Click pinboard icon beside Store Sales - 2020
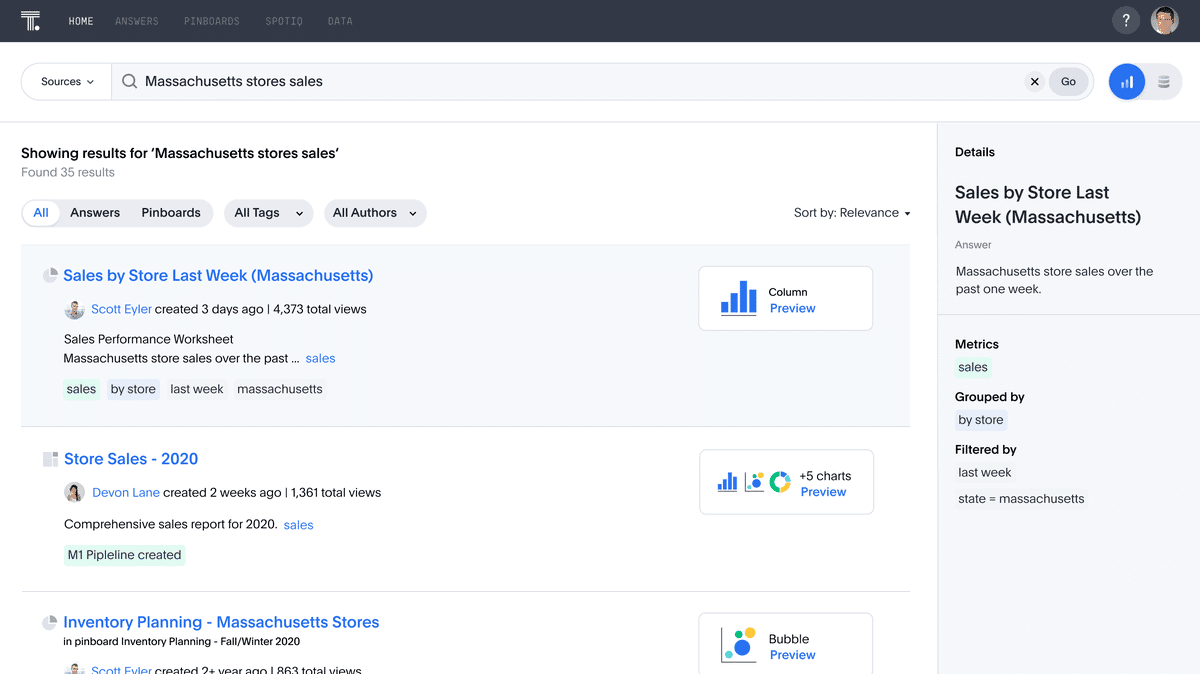The width and height of the screenshot is (1200, 674). coord(50,459)
